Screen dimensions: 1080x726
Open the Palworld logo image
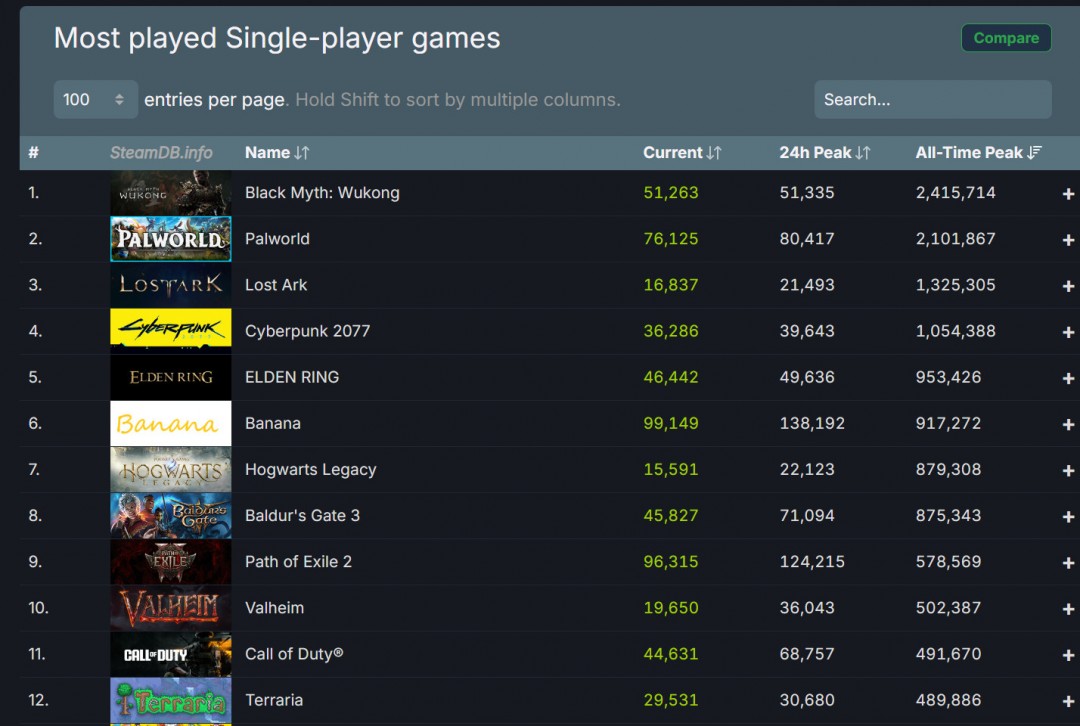170,239
